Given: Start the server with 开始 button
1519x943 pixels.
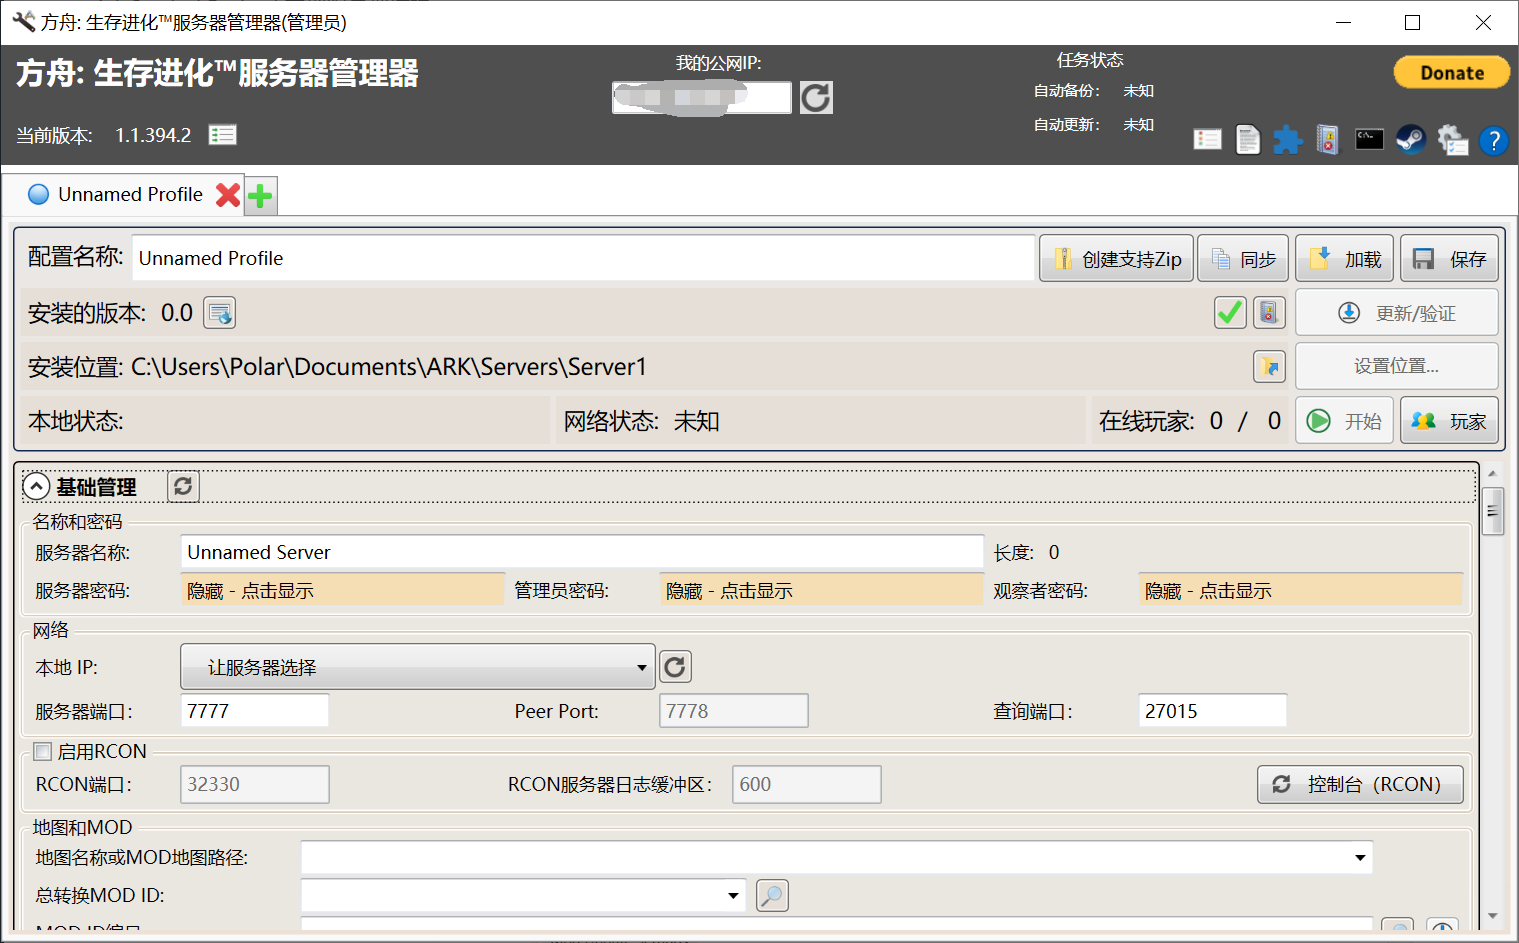Looking at the screenshot, I should (1344, 421).
